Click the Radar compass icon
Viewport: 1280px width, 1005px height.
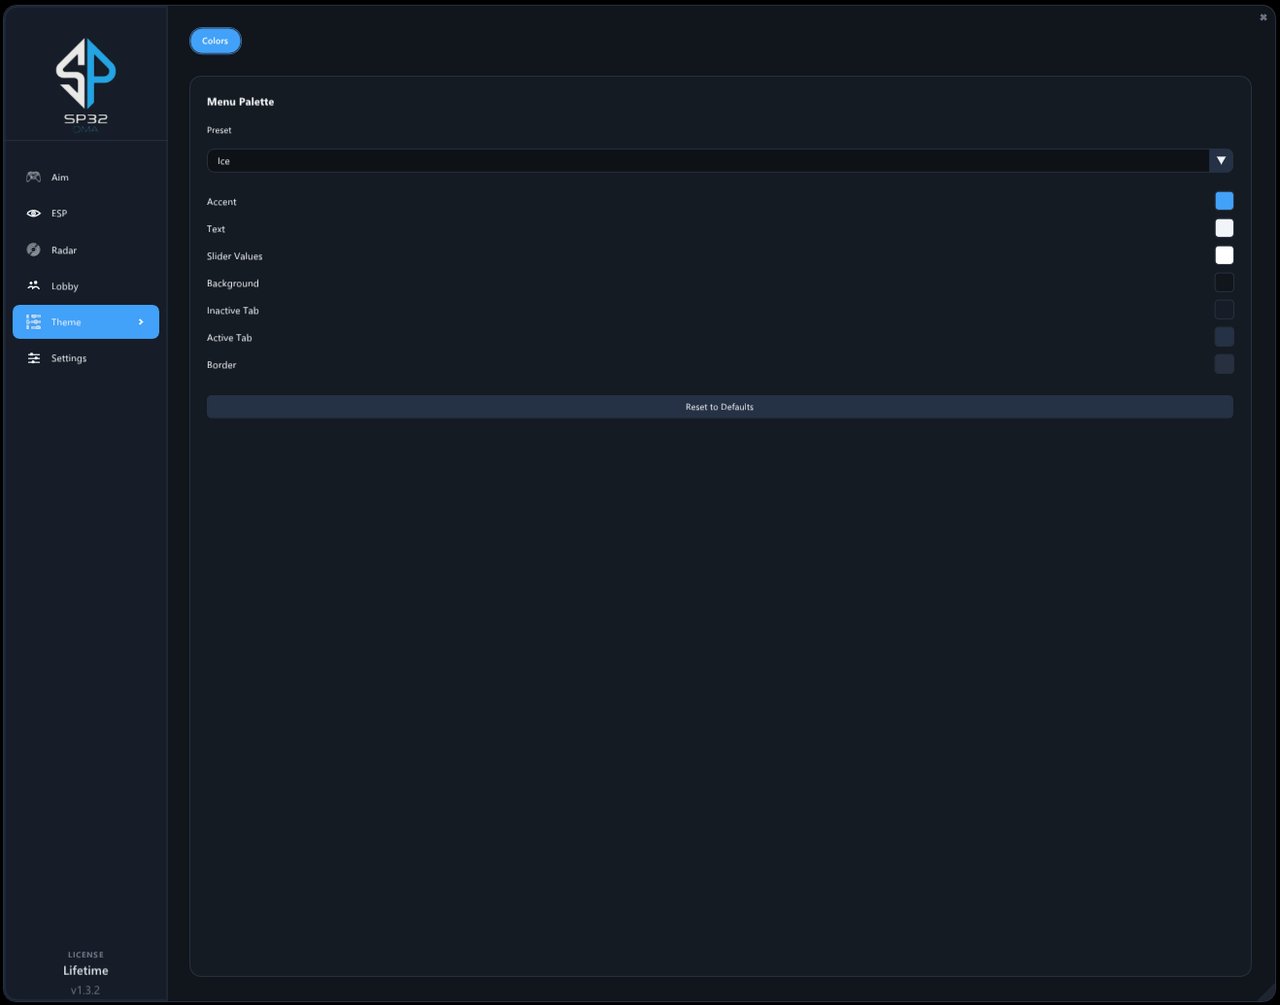[34, 250]
